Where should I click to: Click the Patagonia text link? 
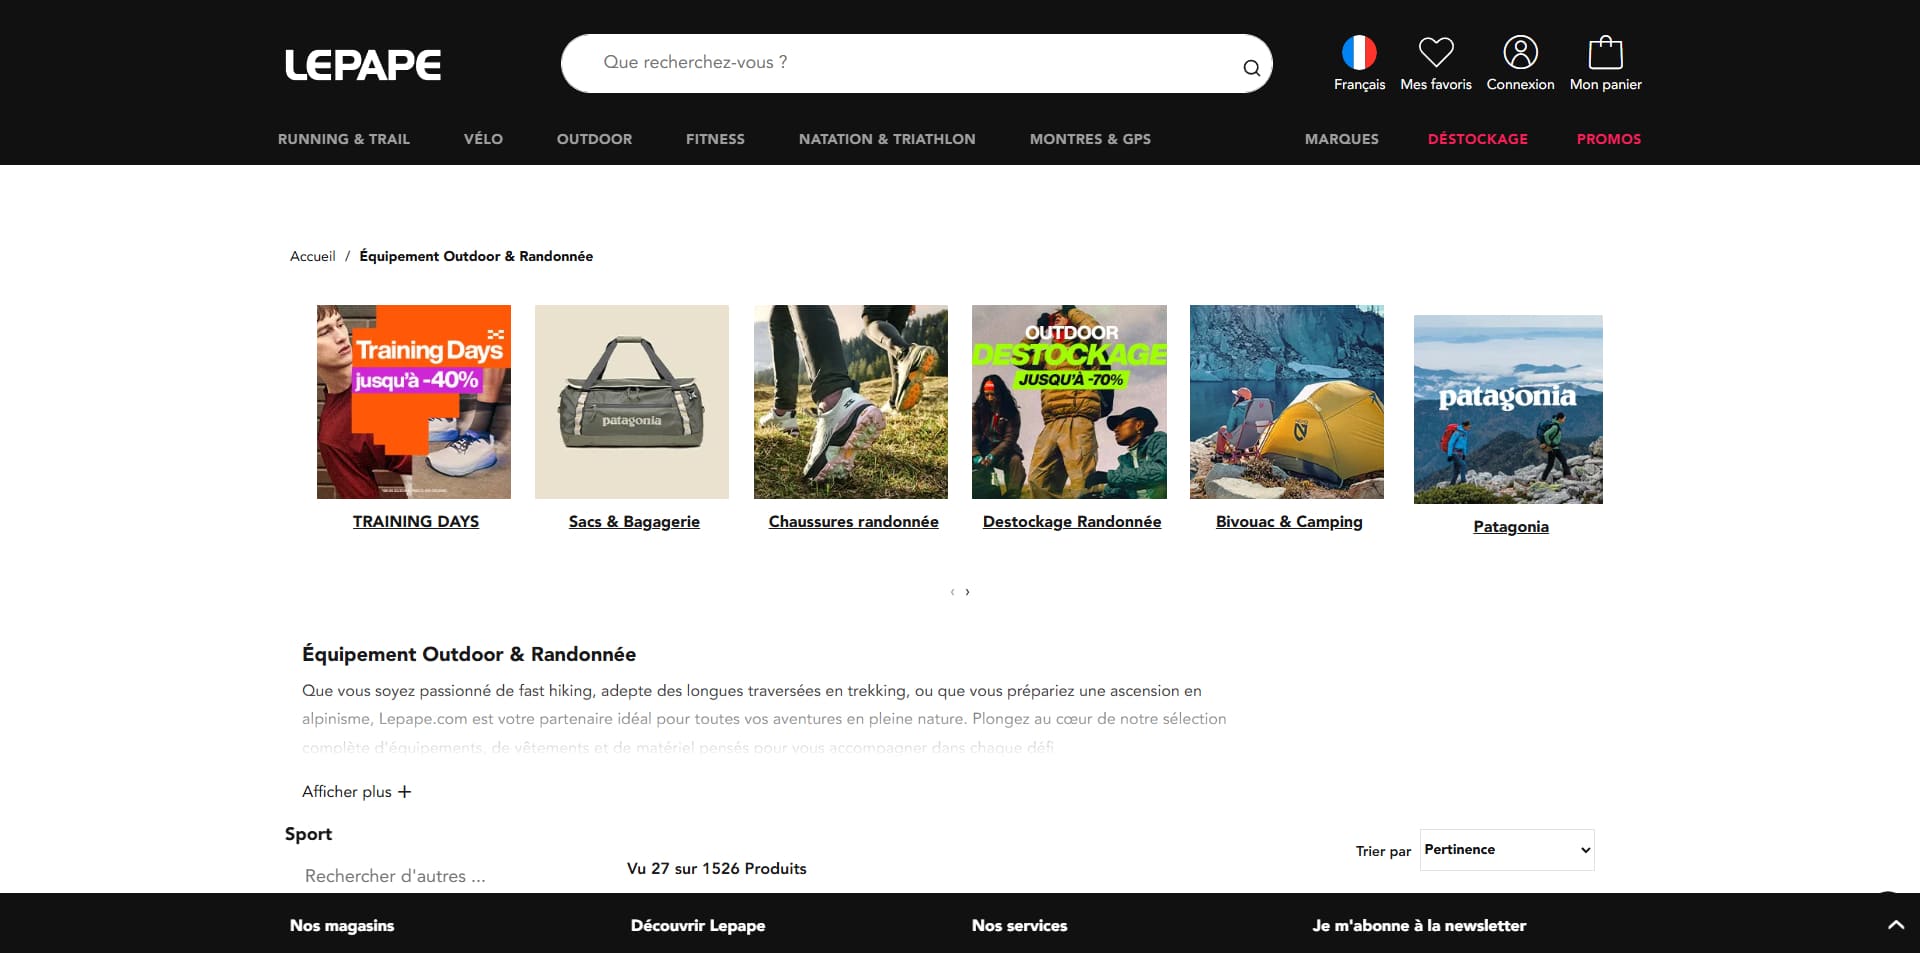click(x=1511, y=527)
